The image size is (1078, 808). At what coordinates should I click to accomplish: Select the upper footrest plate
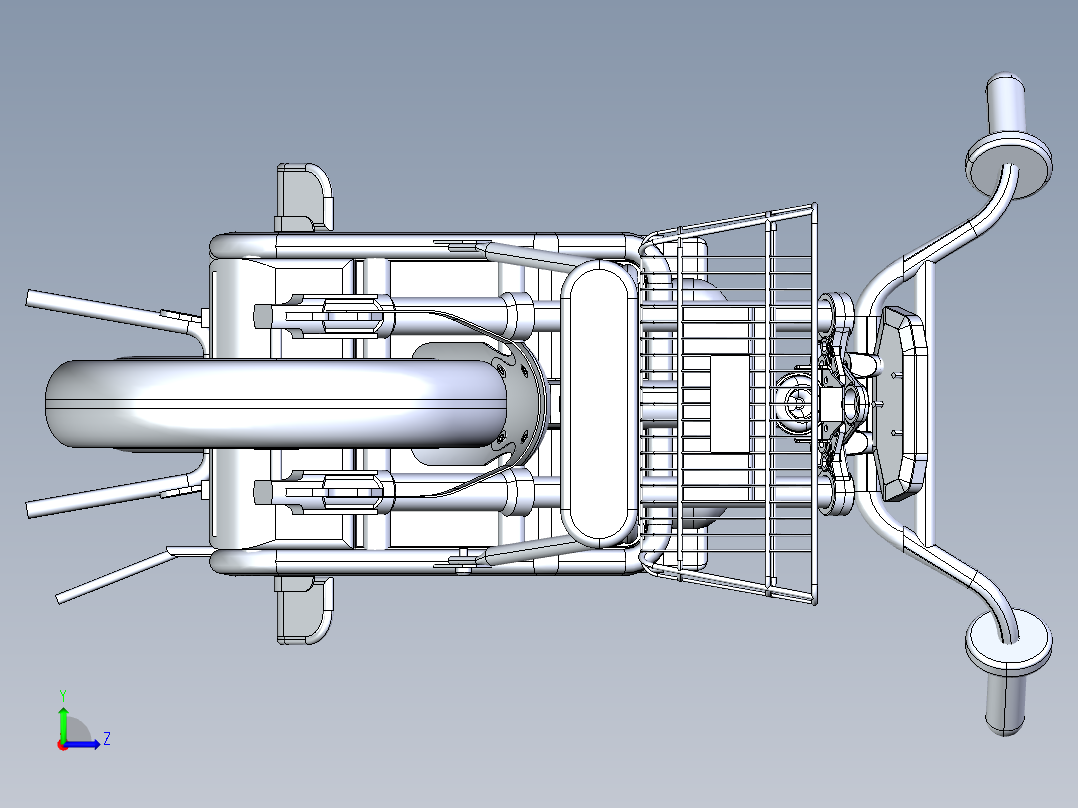[303, 197]
